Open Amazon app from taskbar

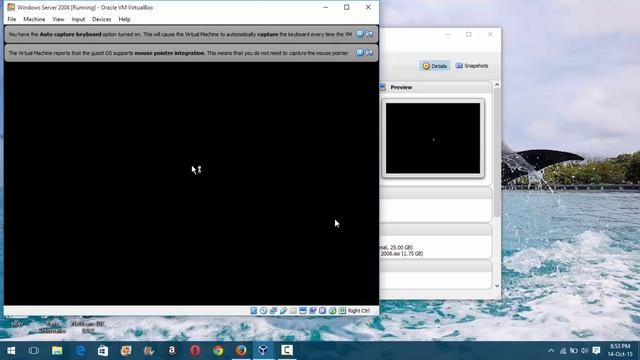(172, 350)
